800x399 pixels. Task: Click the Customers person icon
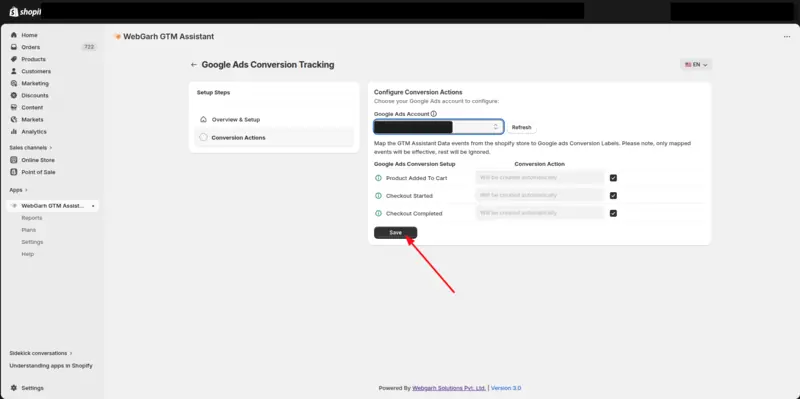[14, 71]
